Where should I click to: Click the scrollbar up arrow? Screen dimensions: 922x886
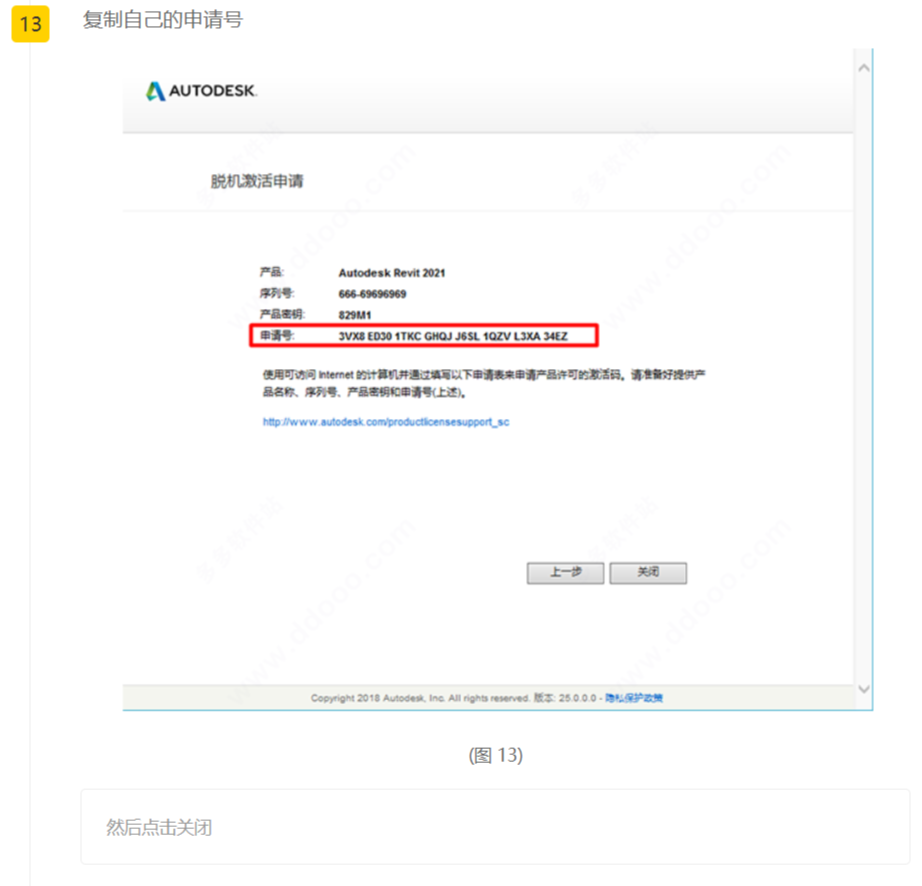click(863, 67)
